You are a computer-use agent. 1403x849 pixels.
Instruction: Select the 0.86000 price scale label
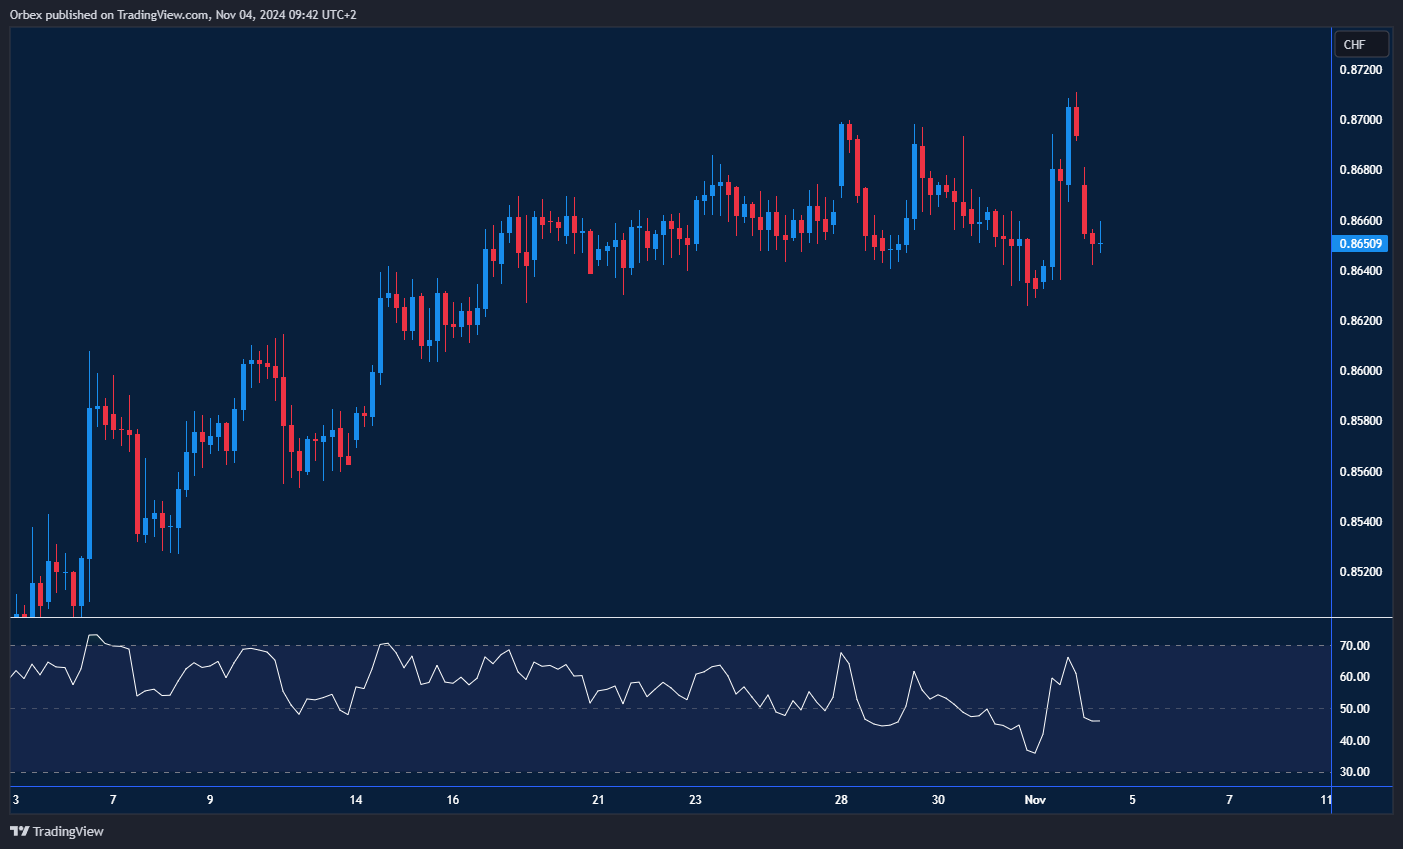pos(1361,371)
